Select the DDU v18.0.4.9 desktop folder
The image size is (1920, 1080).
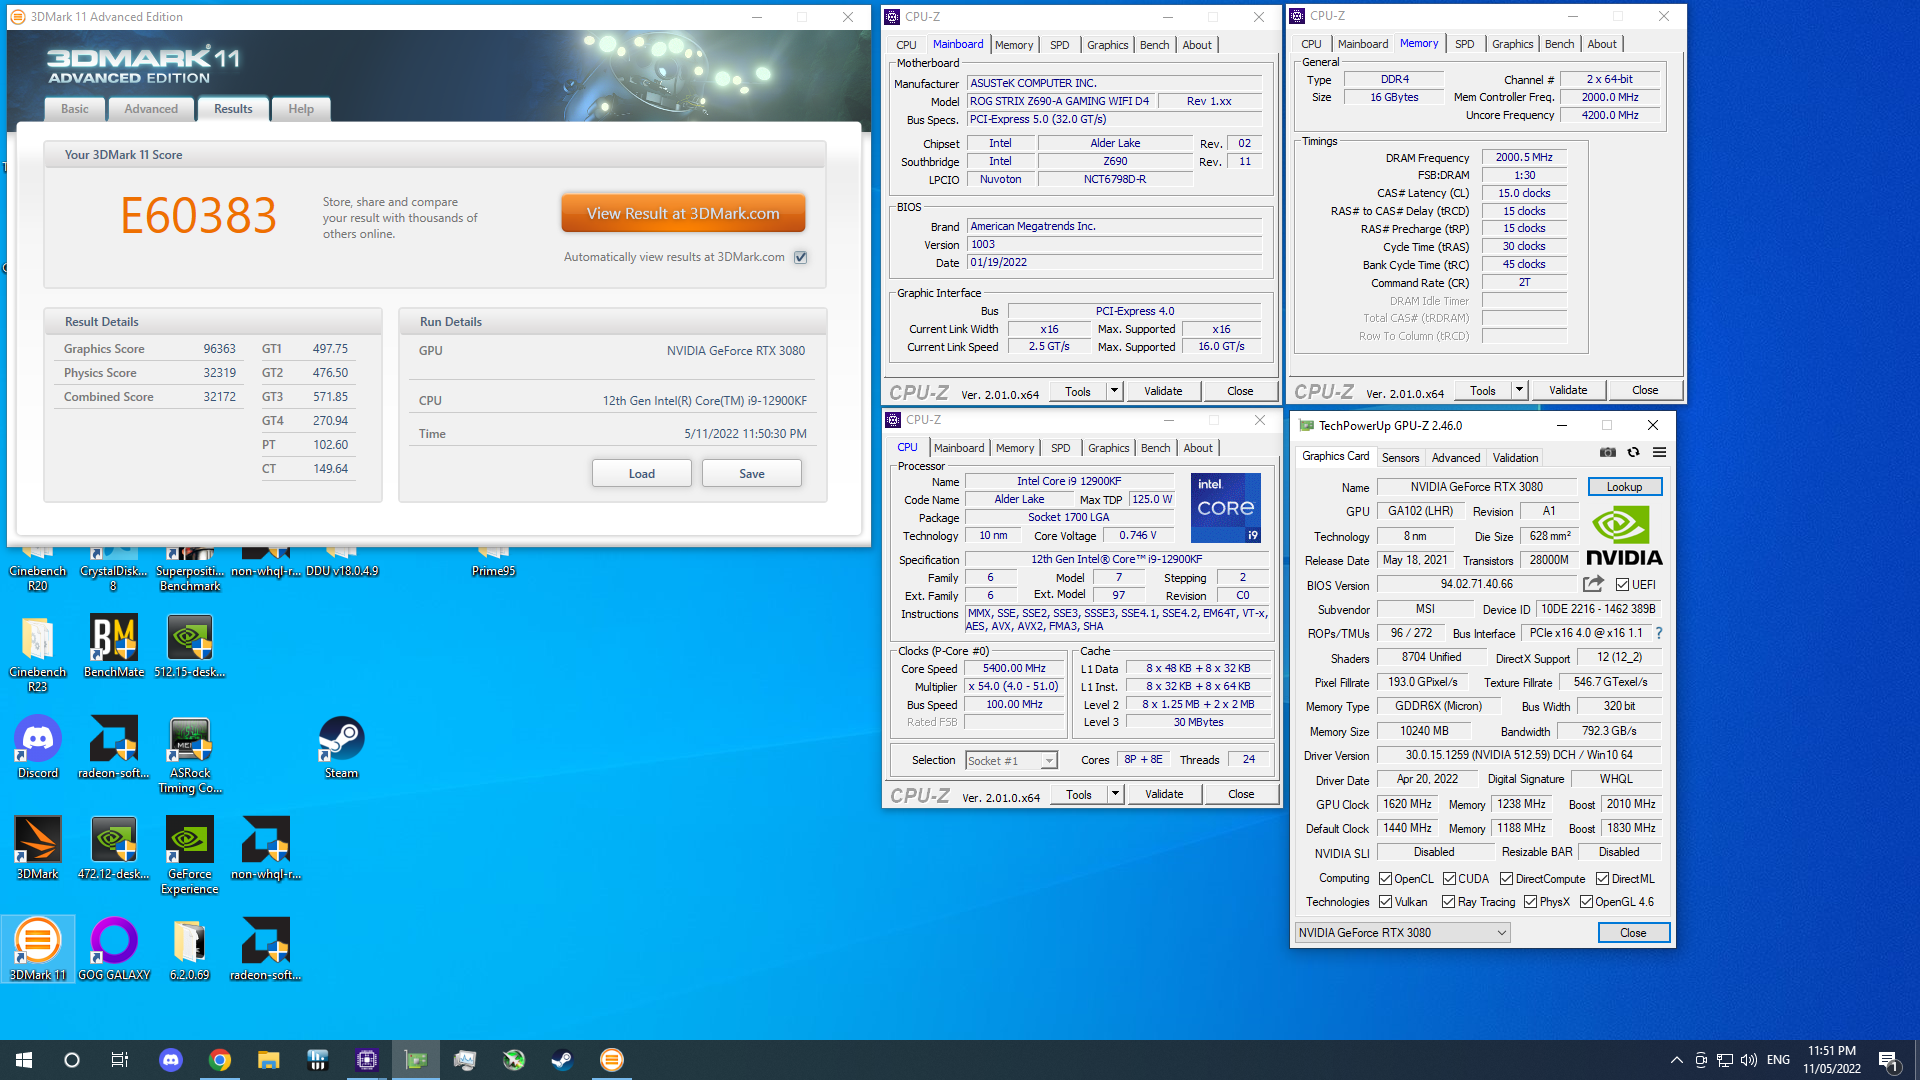[342, 562]
